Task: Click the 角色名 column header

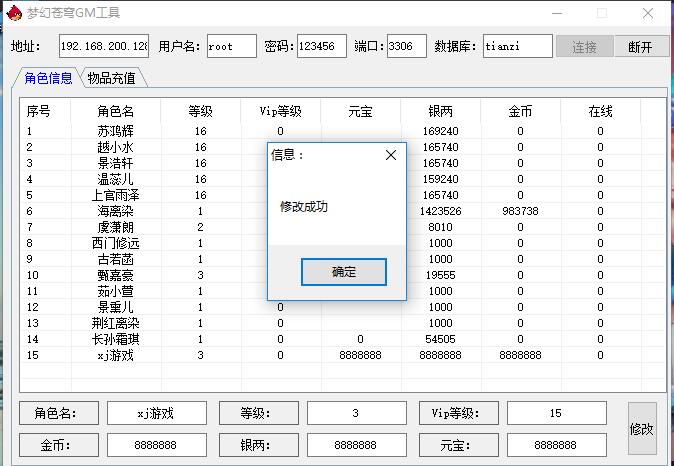Action: coord(115,111)
